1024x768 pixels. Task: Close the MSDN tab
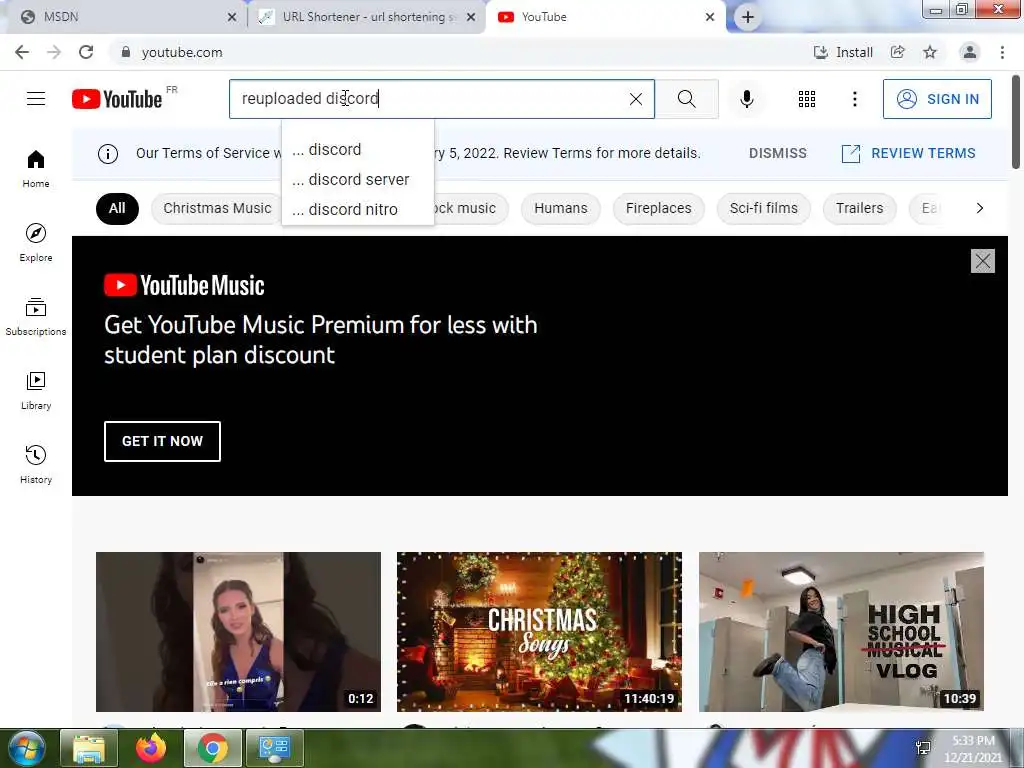(x=232, y=17)
